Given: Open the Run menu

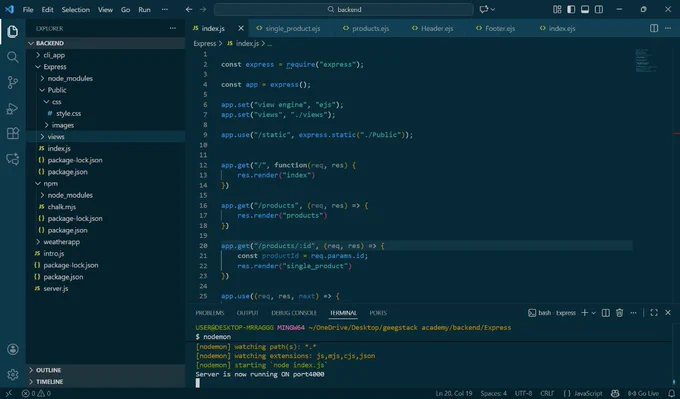Looking at the screenshot, I should [144, 10].
